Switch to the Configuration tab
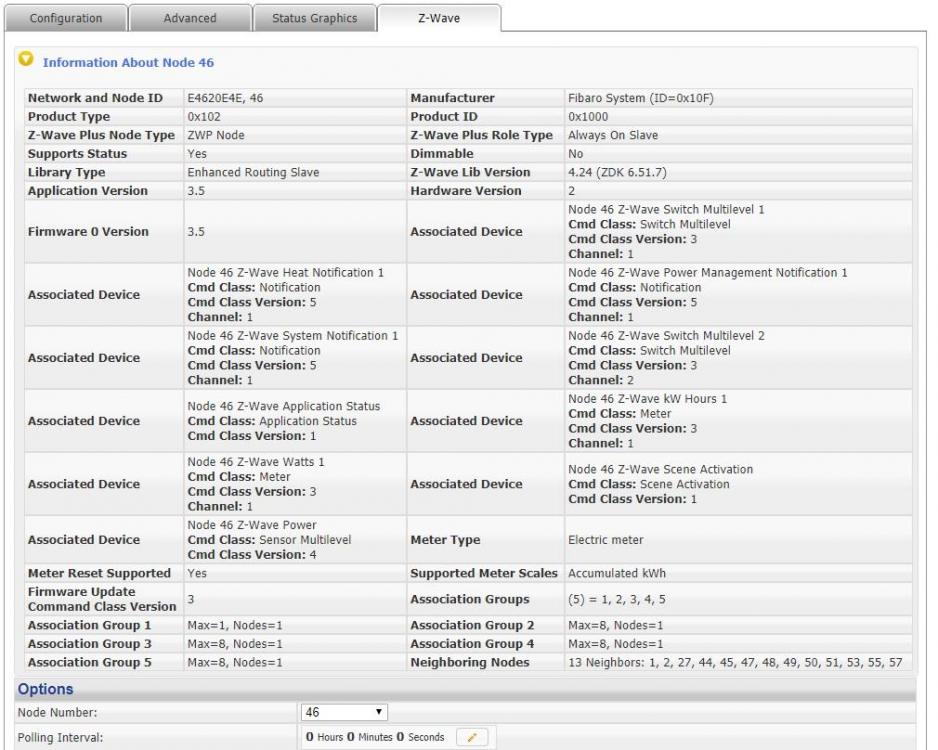The image size is (938, 750). coord(66,18)
